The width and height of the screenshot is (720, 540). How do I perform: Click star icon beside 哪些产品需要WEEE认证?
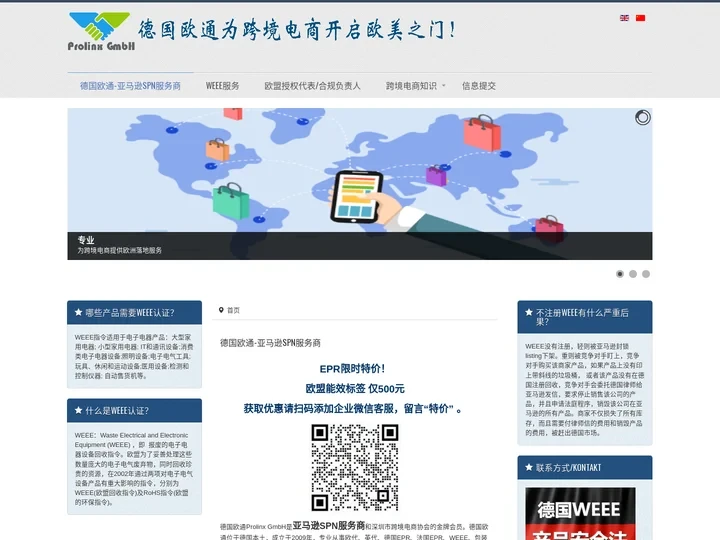click(78, 312)
